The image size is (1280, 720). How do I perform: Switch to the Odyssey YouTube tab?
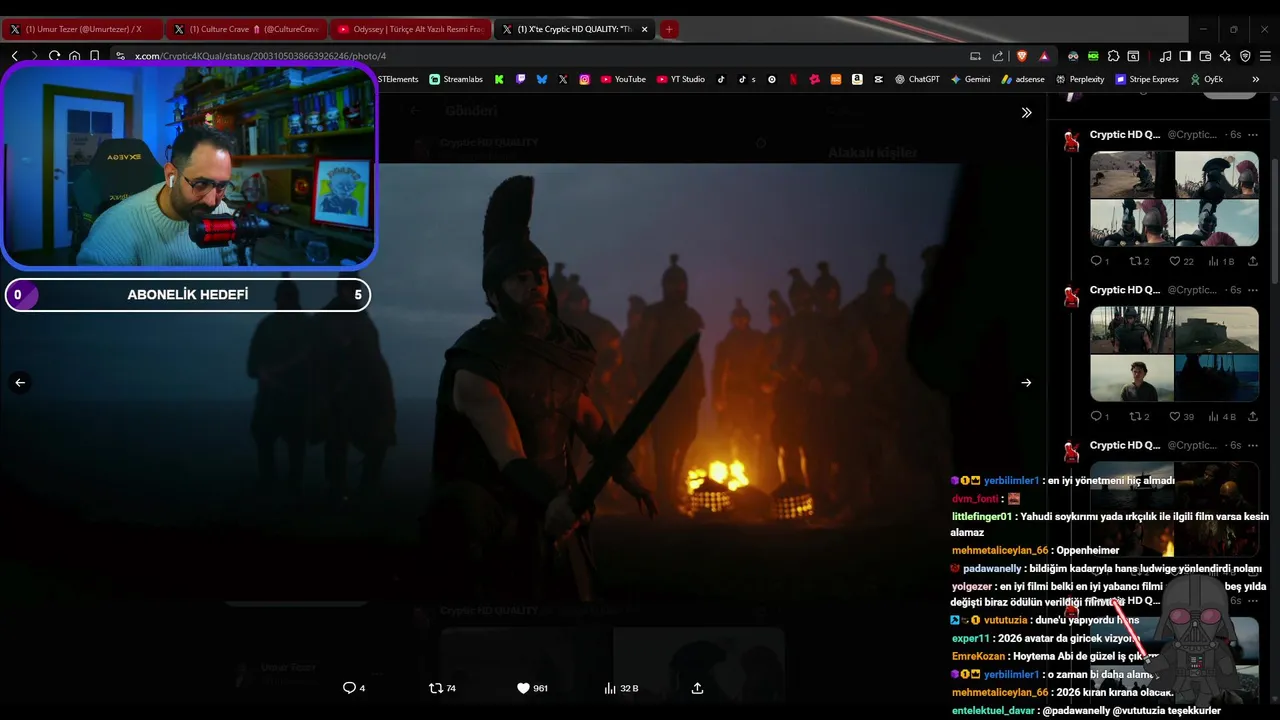(410, 29)
